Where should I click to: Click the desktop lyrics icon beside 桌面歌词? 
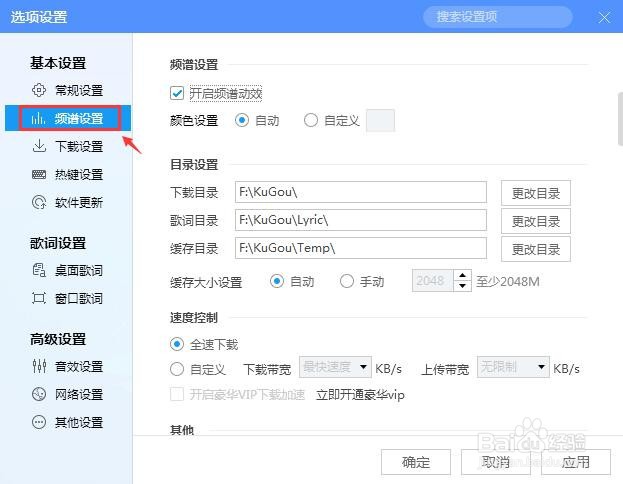tap(39, 270)
